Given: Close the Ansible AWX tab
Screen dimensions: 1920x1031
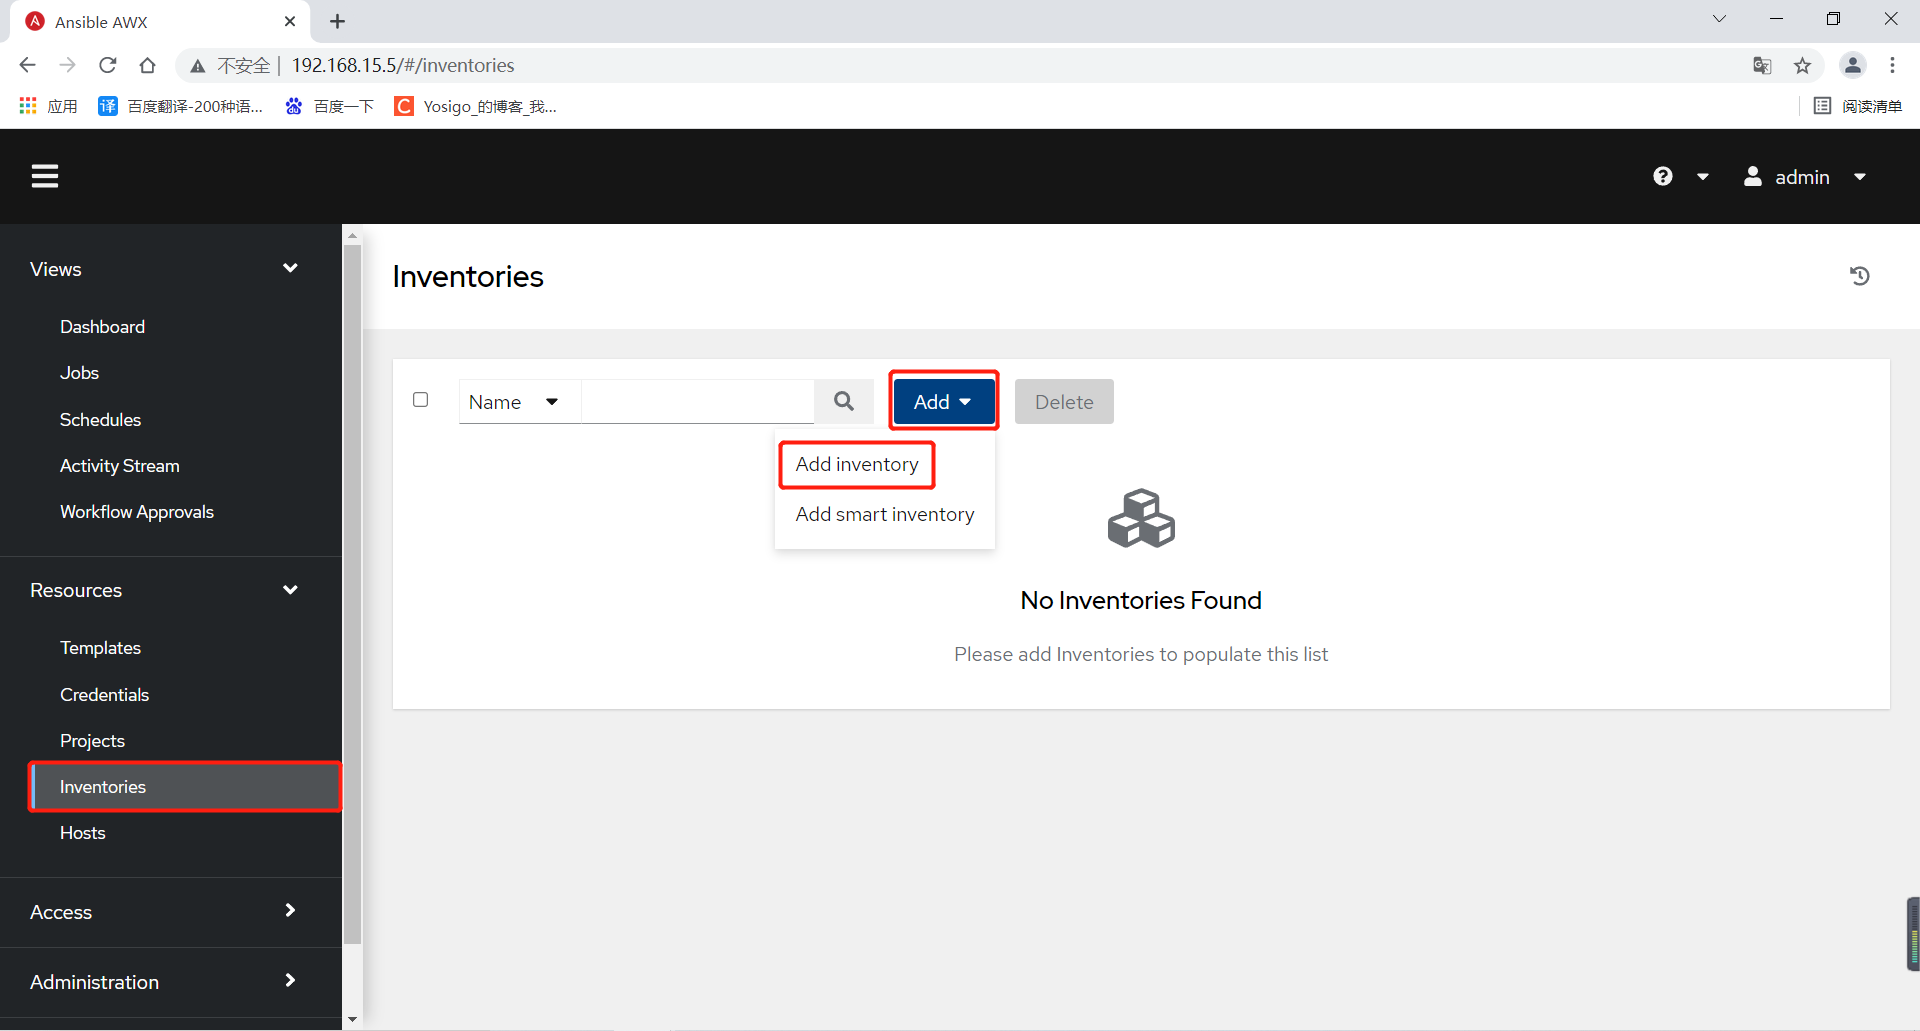Looking at the screenshot, I should [290, 21].
